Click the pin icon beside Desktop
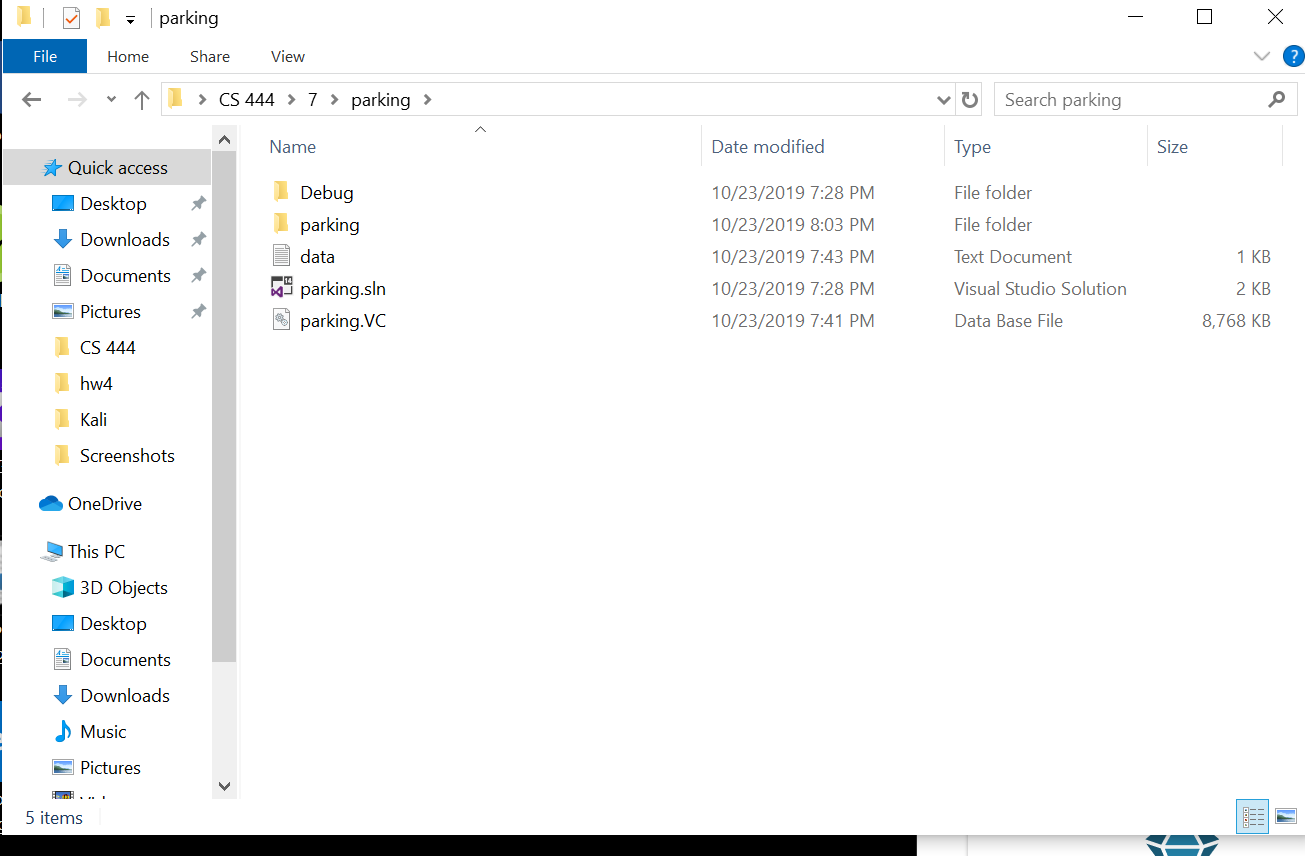Viewport: 1305px width, 856px height. click(198, 204)
